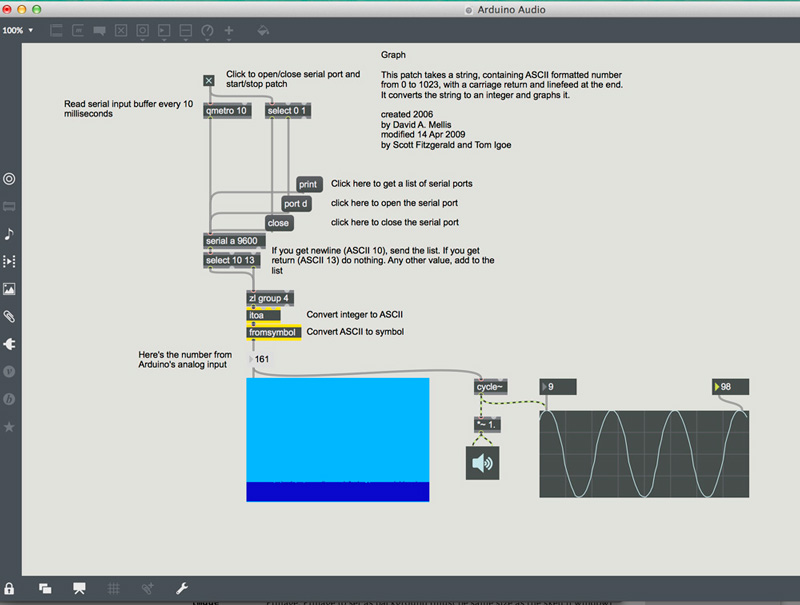Open the 100% zoom level dropdown

[x=17, y=31]
